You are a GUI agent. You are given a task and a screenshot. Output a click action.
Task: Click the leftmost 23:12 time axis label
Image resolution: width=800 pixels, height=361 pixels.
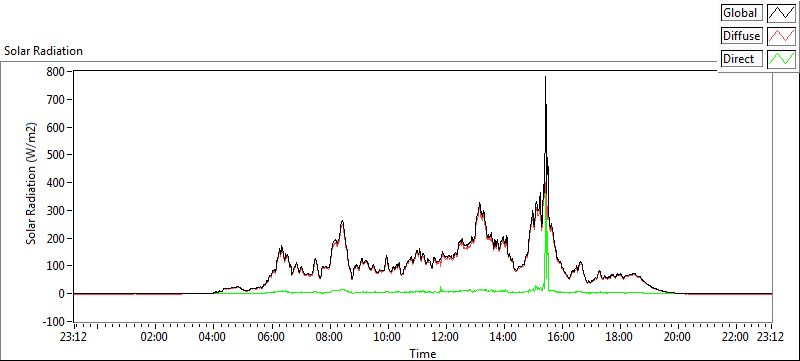[73, 337]
